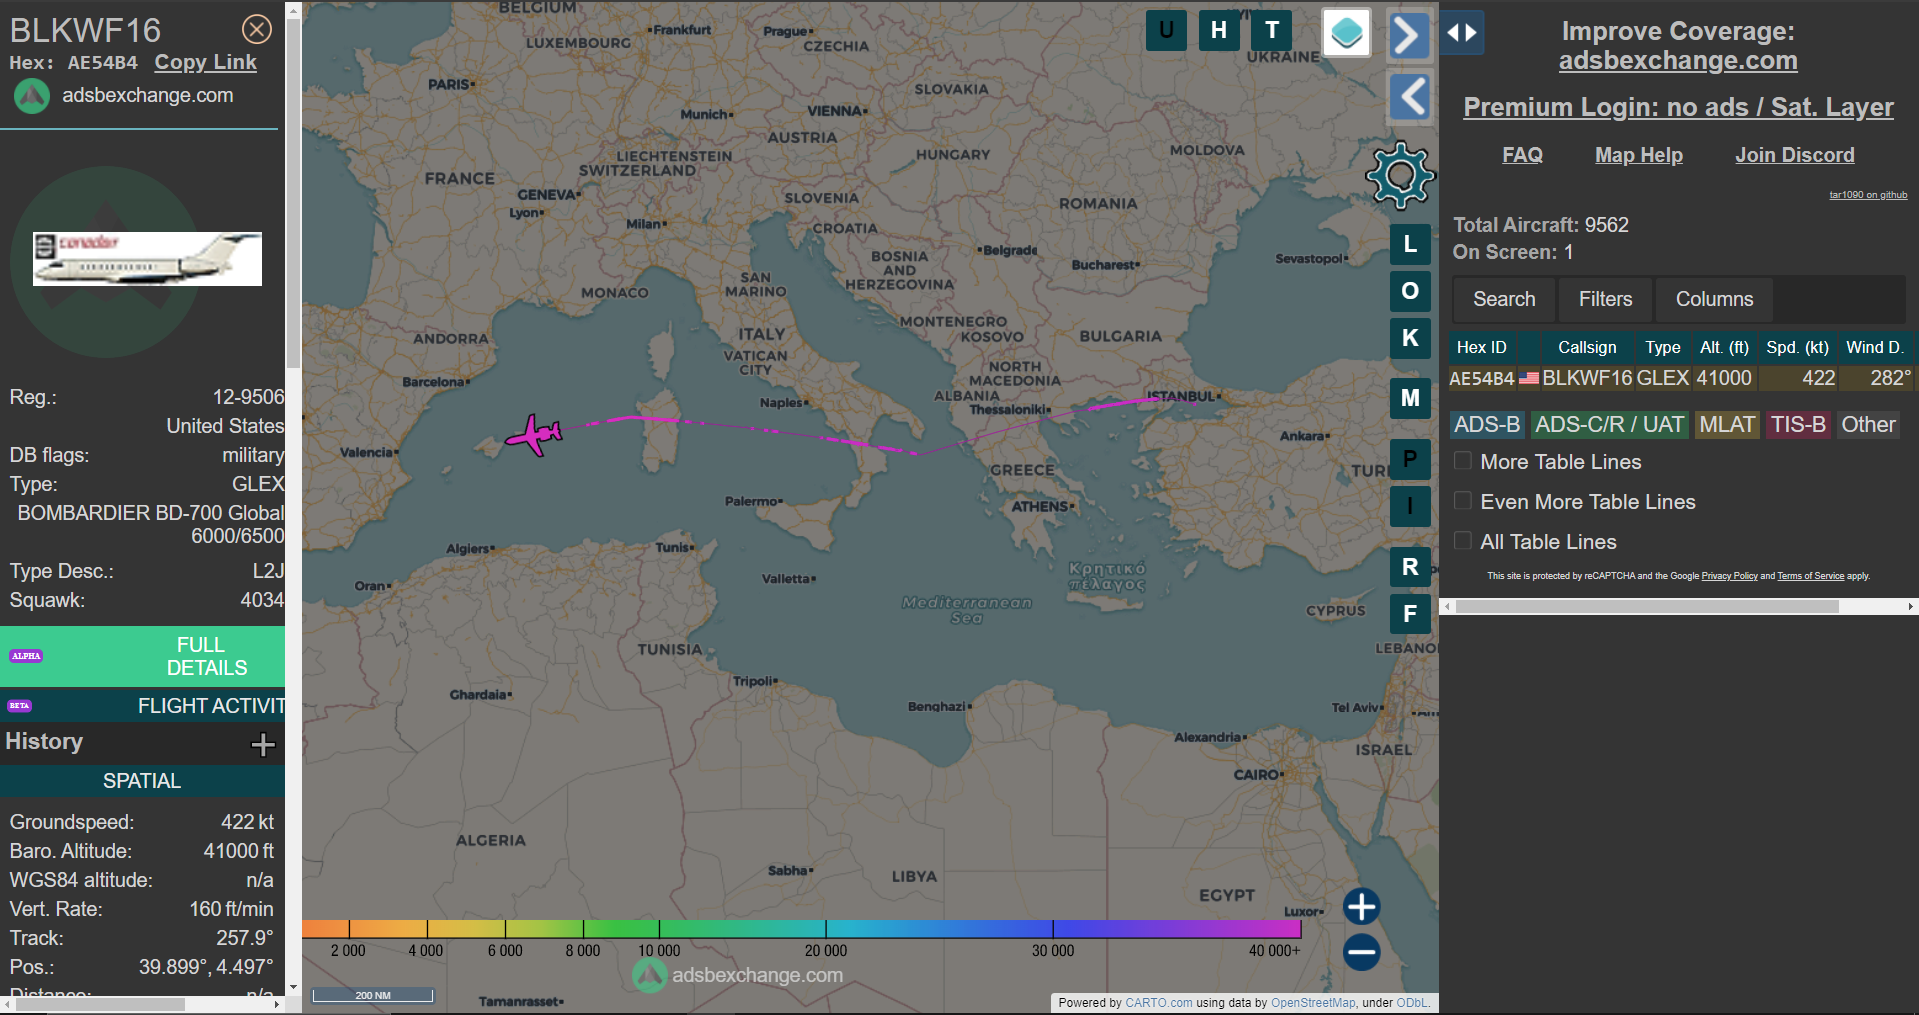
Task: Open the map settings gear
Action: (x=1401, y=176)
